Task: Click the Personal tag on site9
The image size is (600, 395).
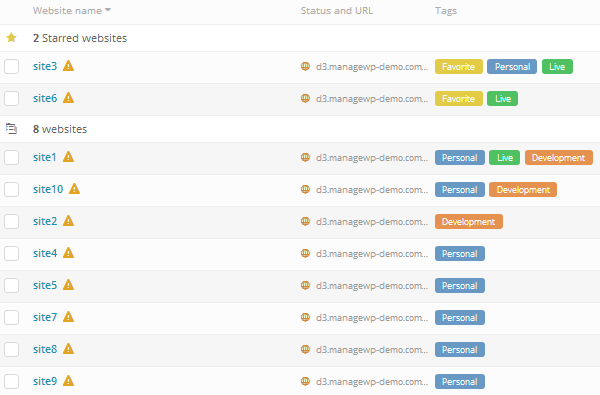Action: (460, 381)
